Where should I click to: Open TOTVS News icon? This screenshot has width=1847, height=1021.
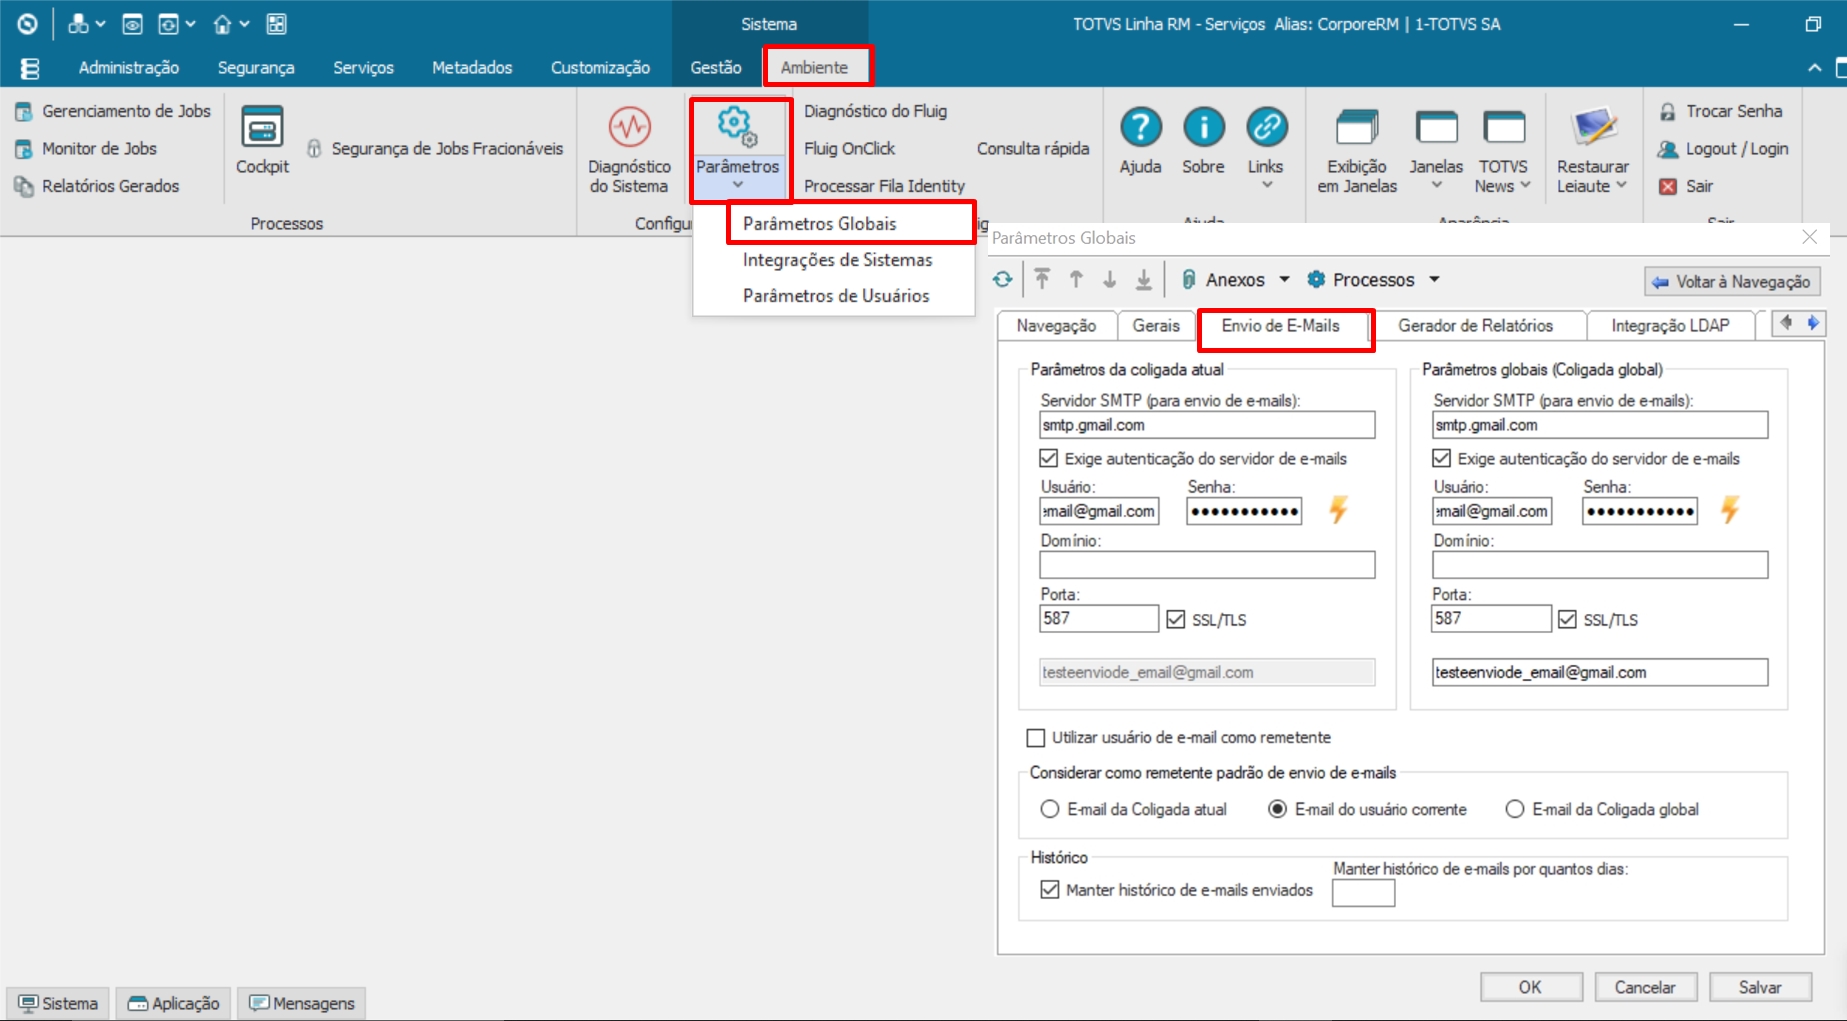coord(1503,128)
